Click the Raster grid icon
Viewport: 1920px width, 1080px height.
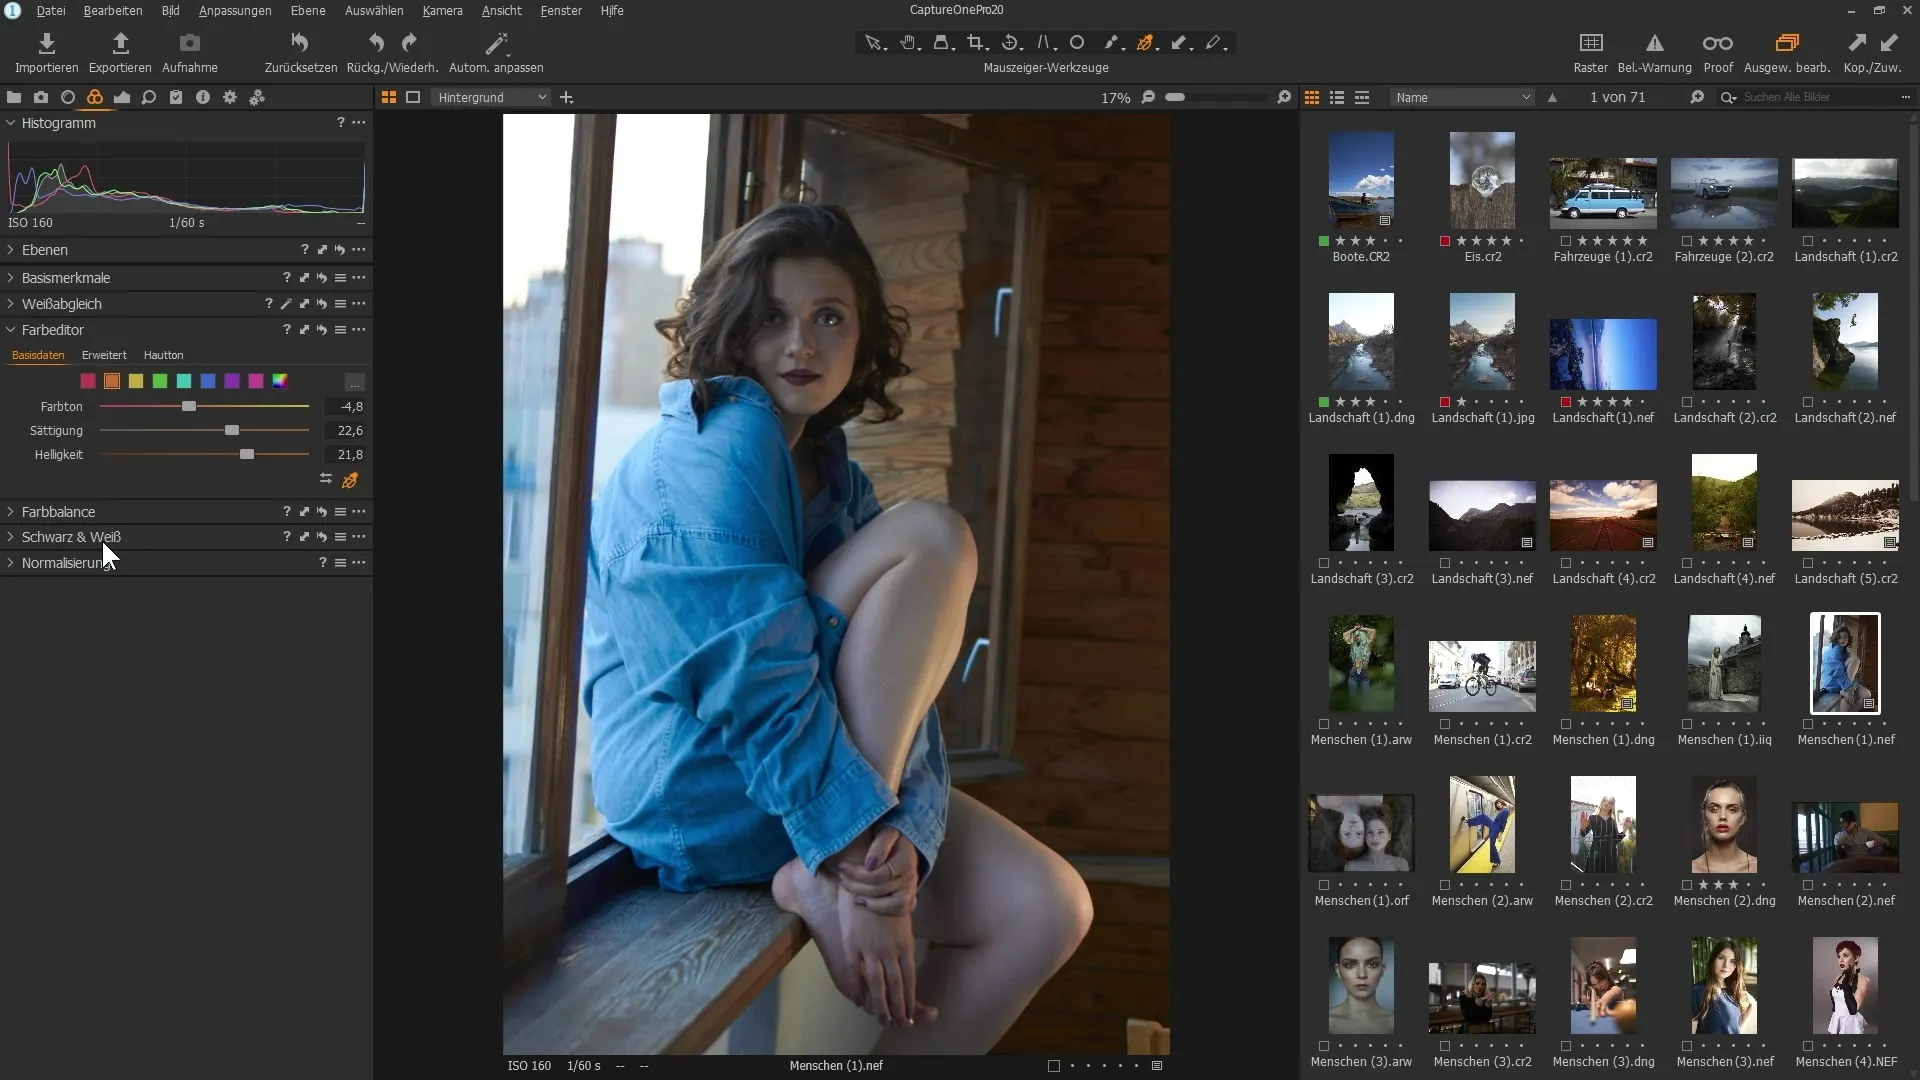coord(1590,43)
